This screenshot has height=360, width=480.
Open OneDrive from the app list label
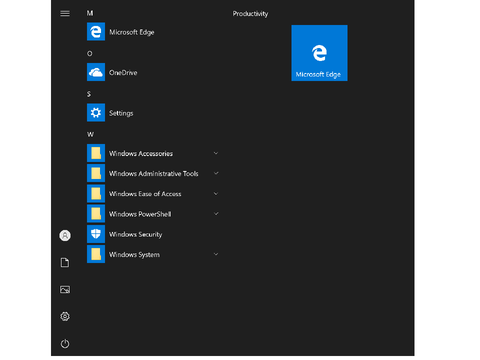[x=123, y=72]
